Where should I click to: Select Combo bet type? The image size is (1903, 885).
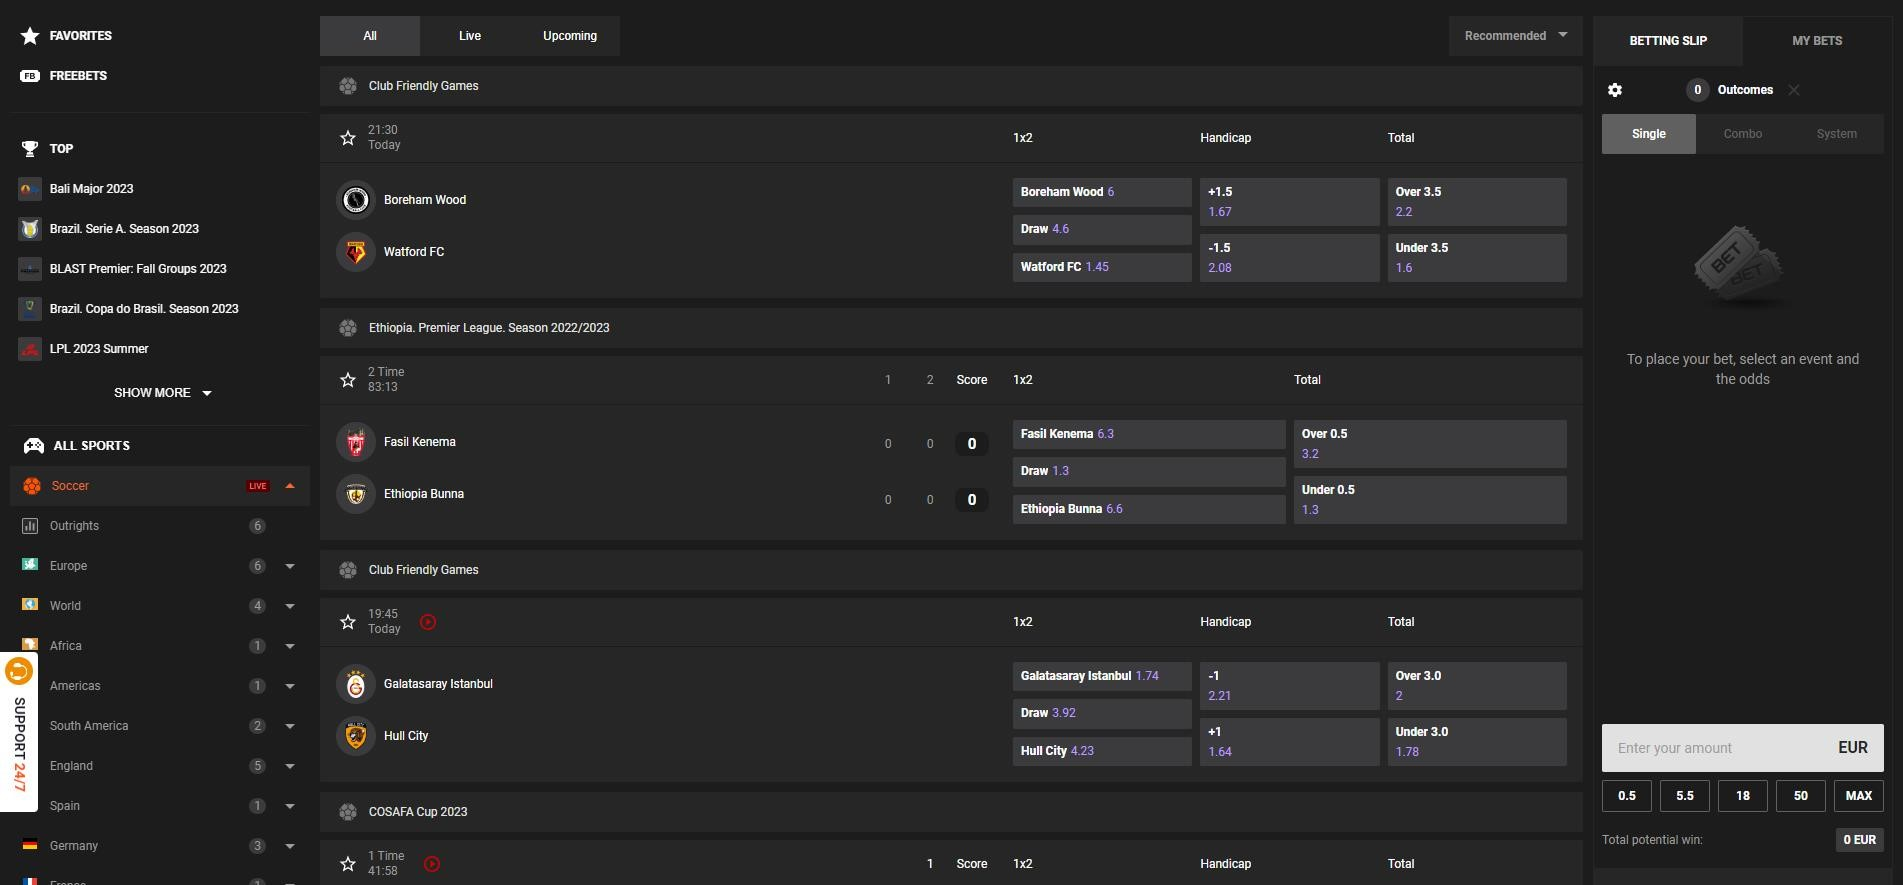(1743, 134)
